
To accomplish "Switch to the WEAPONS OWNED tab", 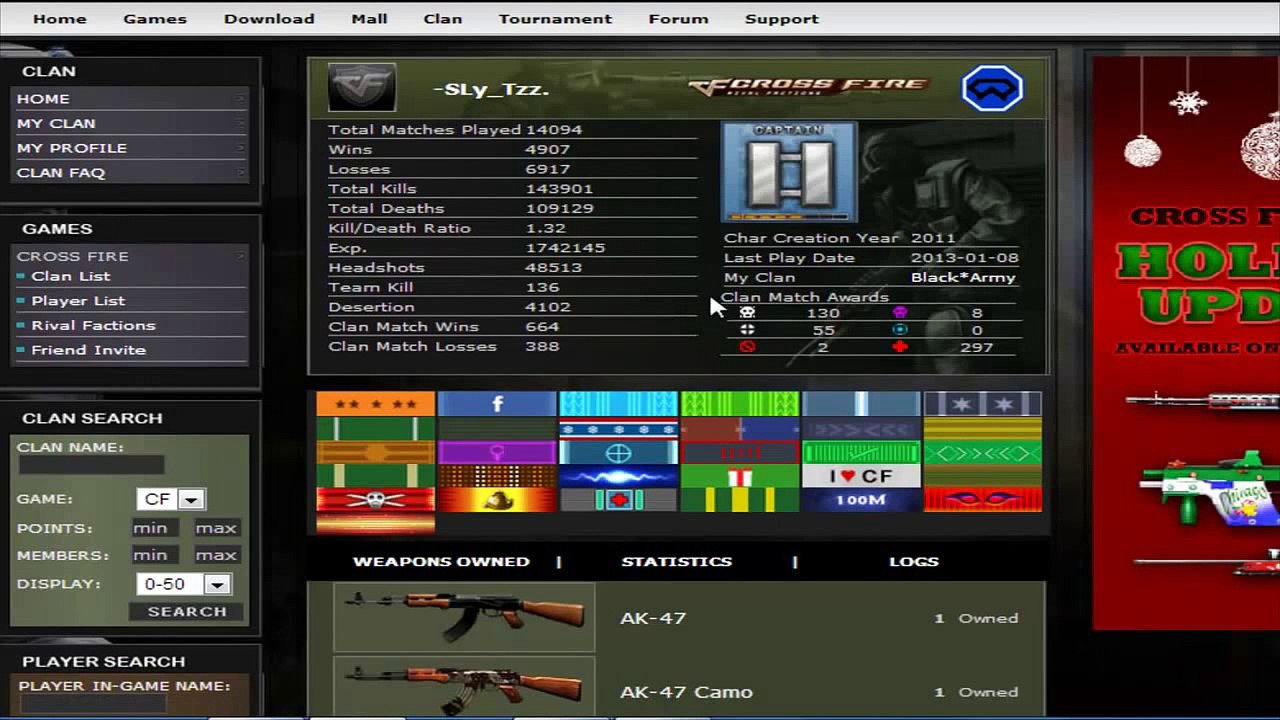I will tap(441, 562).
